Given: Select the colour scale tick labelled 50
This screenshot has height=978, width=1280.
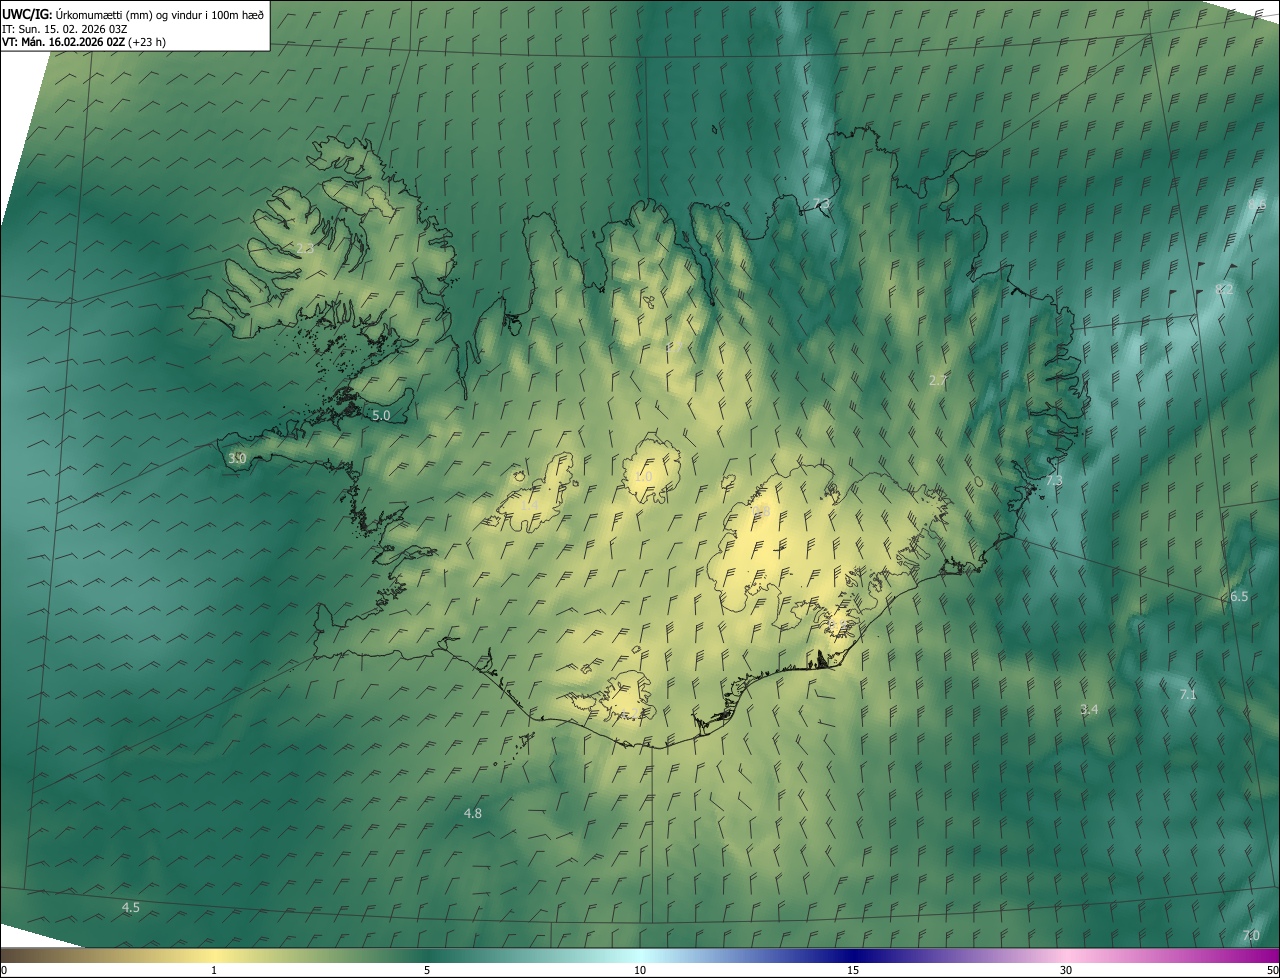Looking at the screenshot, I should click(1272, 970).
